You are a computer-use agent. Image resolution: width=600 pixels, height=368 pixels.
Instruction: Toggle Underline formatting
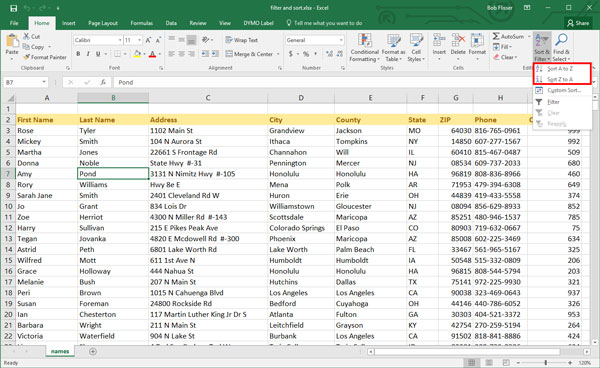pos(98,54)
